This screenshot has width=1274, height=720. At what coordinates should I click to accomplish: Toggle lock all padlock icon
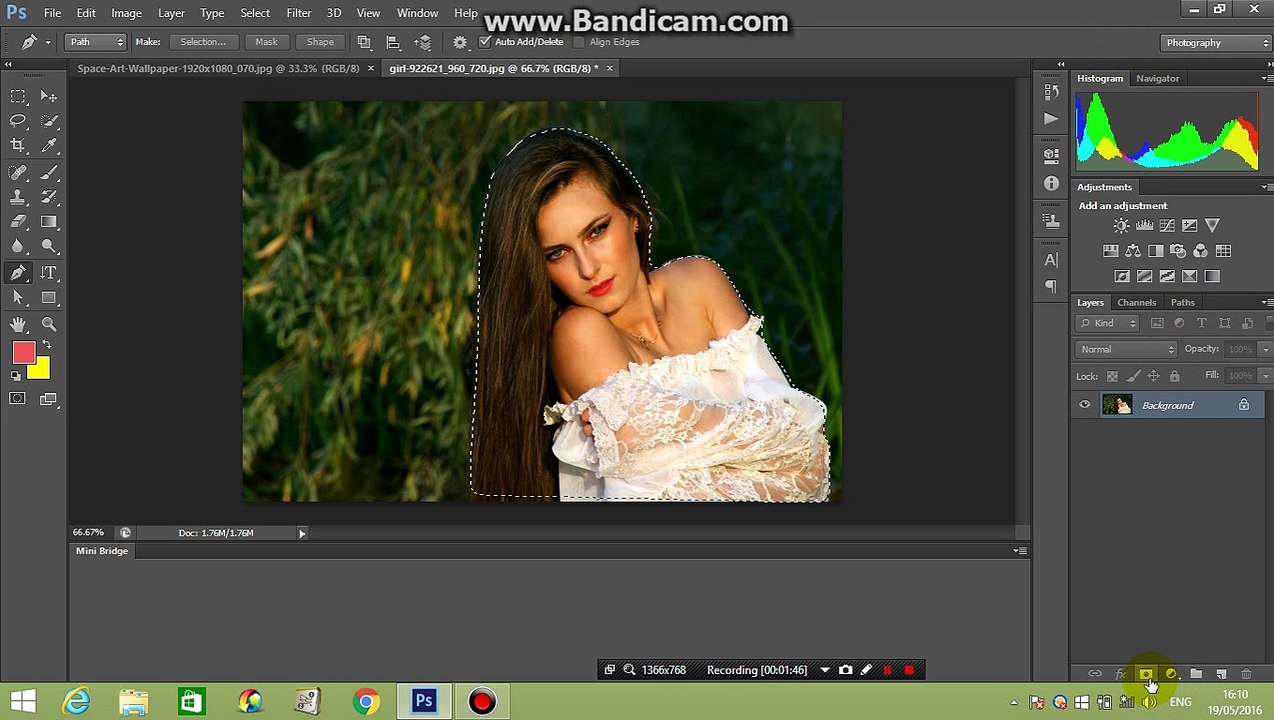(1174, 376)
